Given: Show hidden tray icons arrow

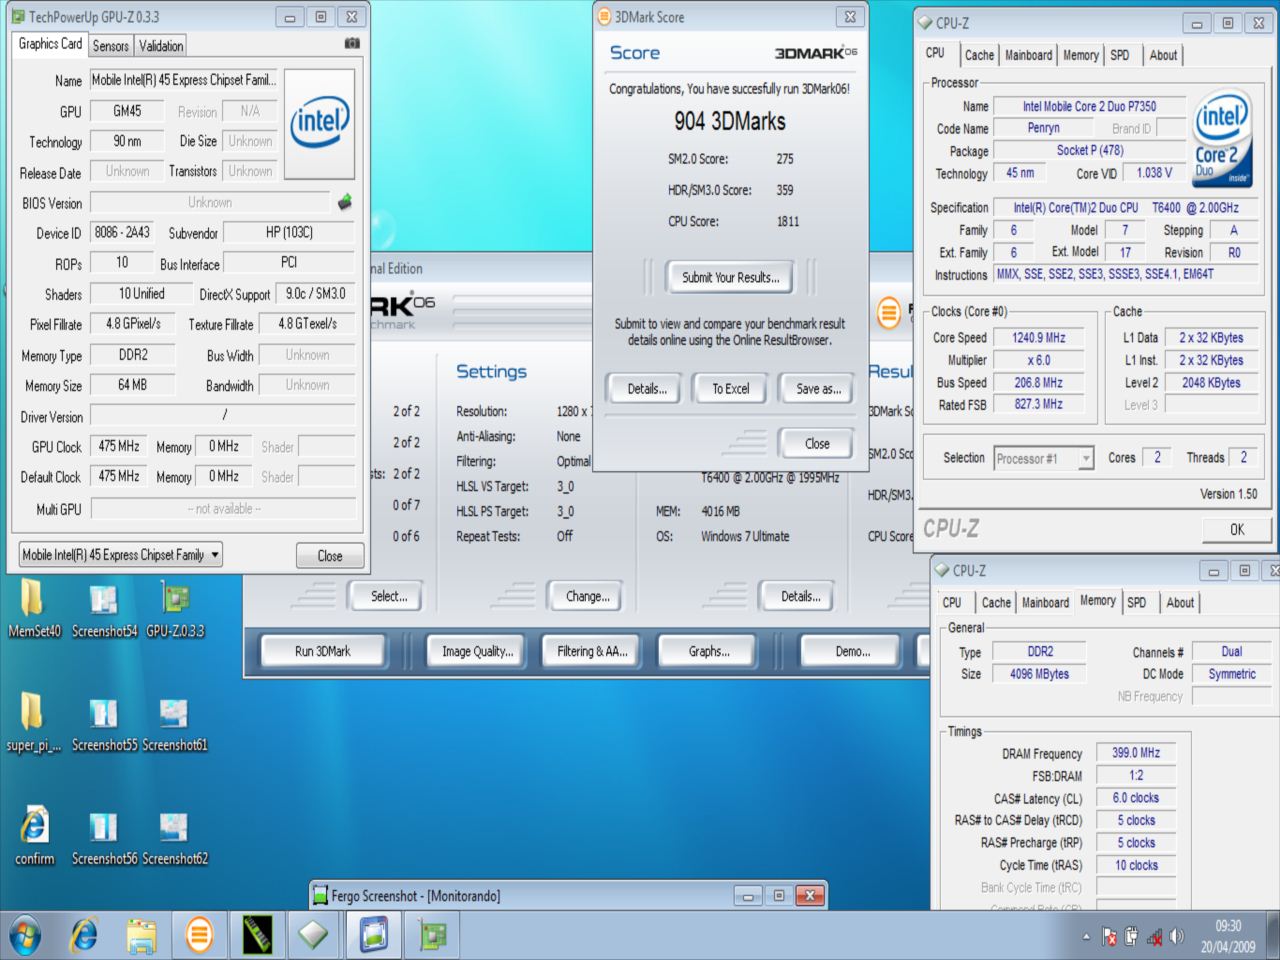Looking at the screenshot, I should click(1087, 937).
